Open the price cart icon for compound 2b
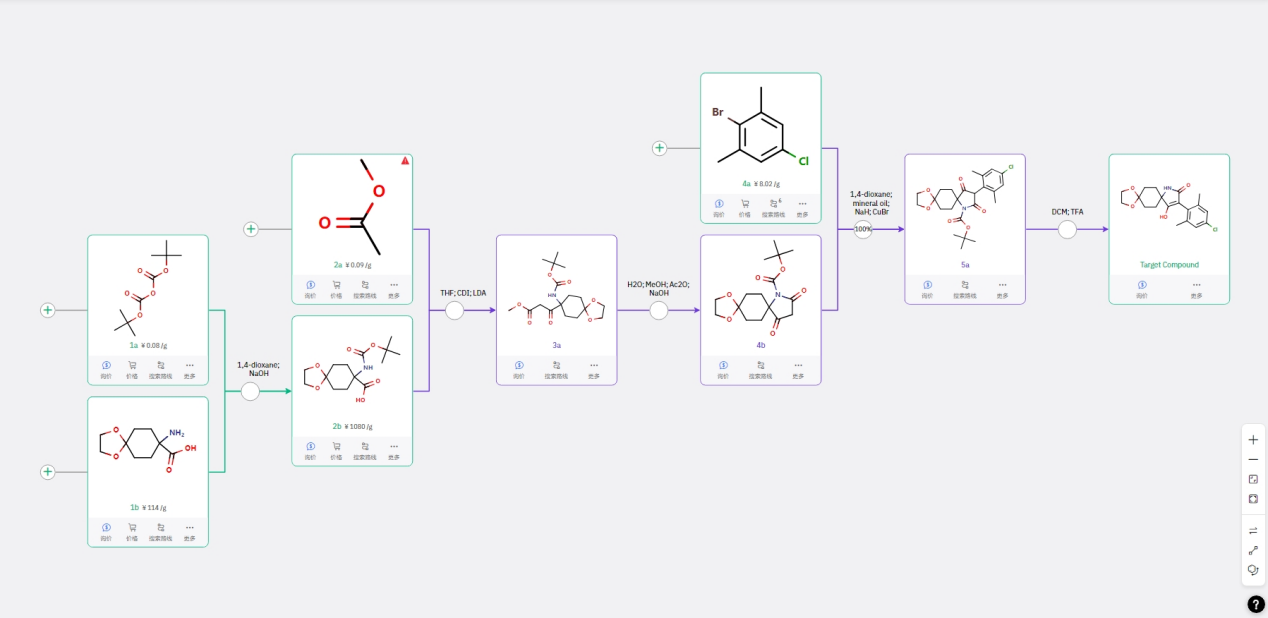This screenshot has height=618, width=1268. (337, 447)
